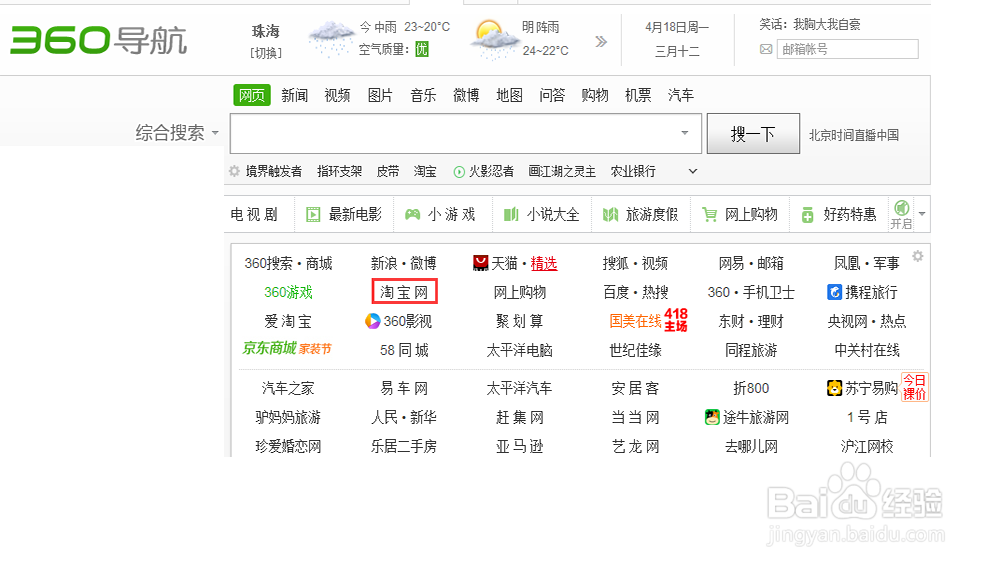Click tomorrow's sunny cloud weather icon
Image resolution: width=1000 pixels, height=569 pixels.
pos(493,39)
